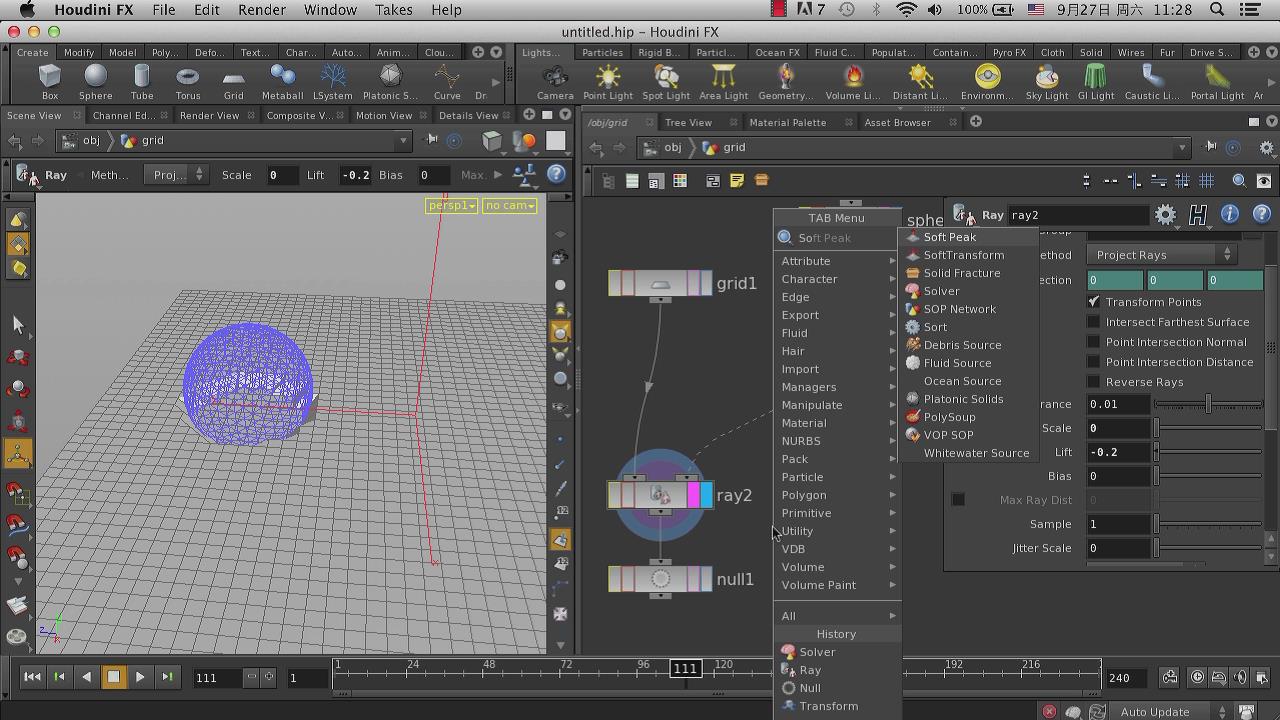This screenshot has width=1280, height=720.
Task: Enable Point Intersection Distance
Action: coord(1094,362)
